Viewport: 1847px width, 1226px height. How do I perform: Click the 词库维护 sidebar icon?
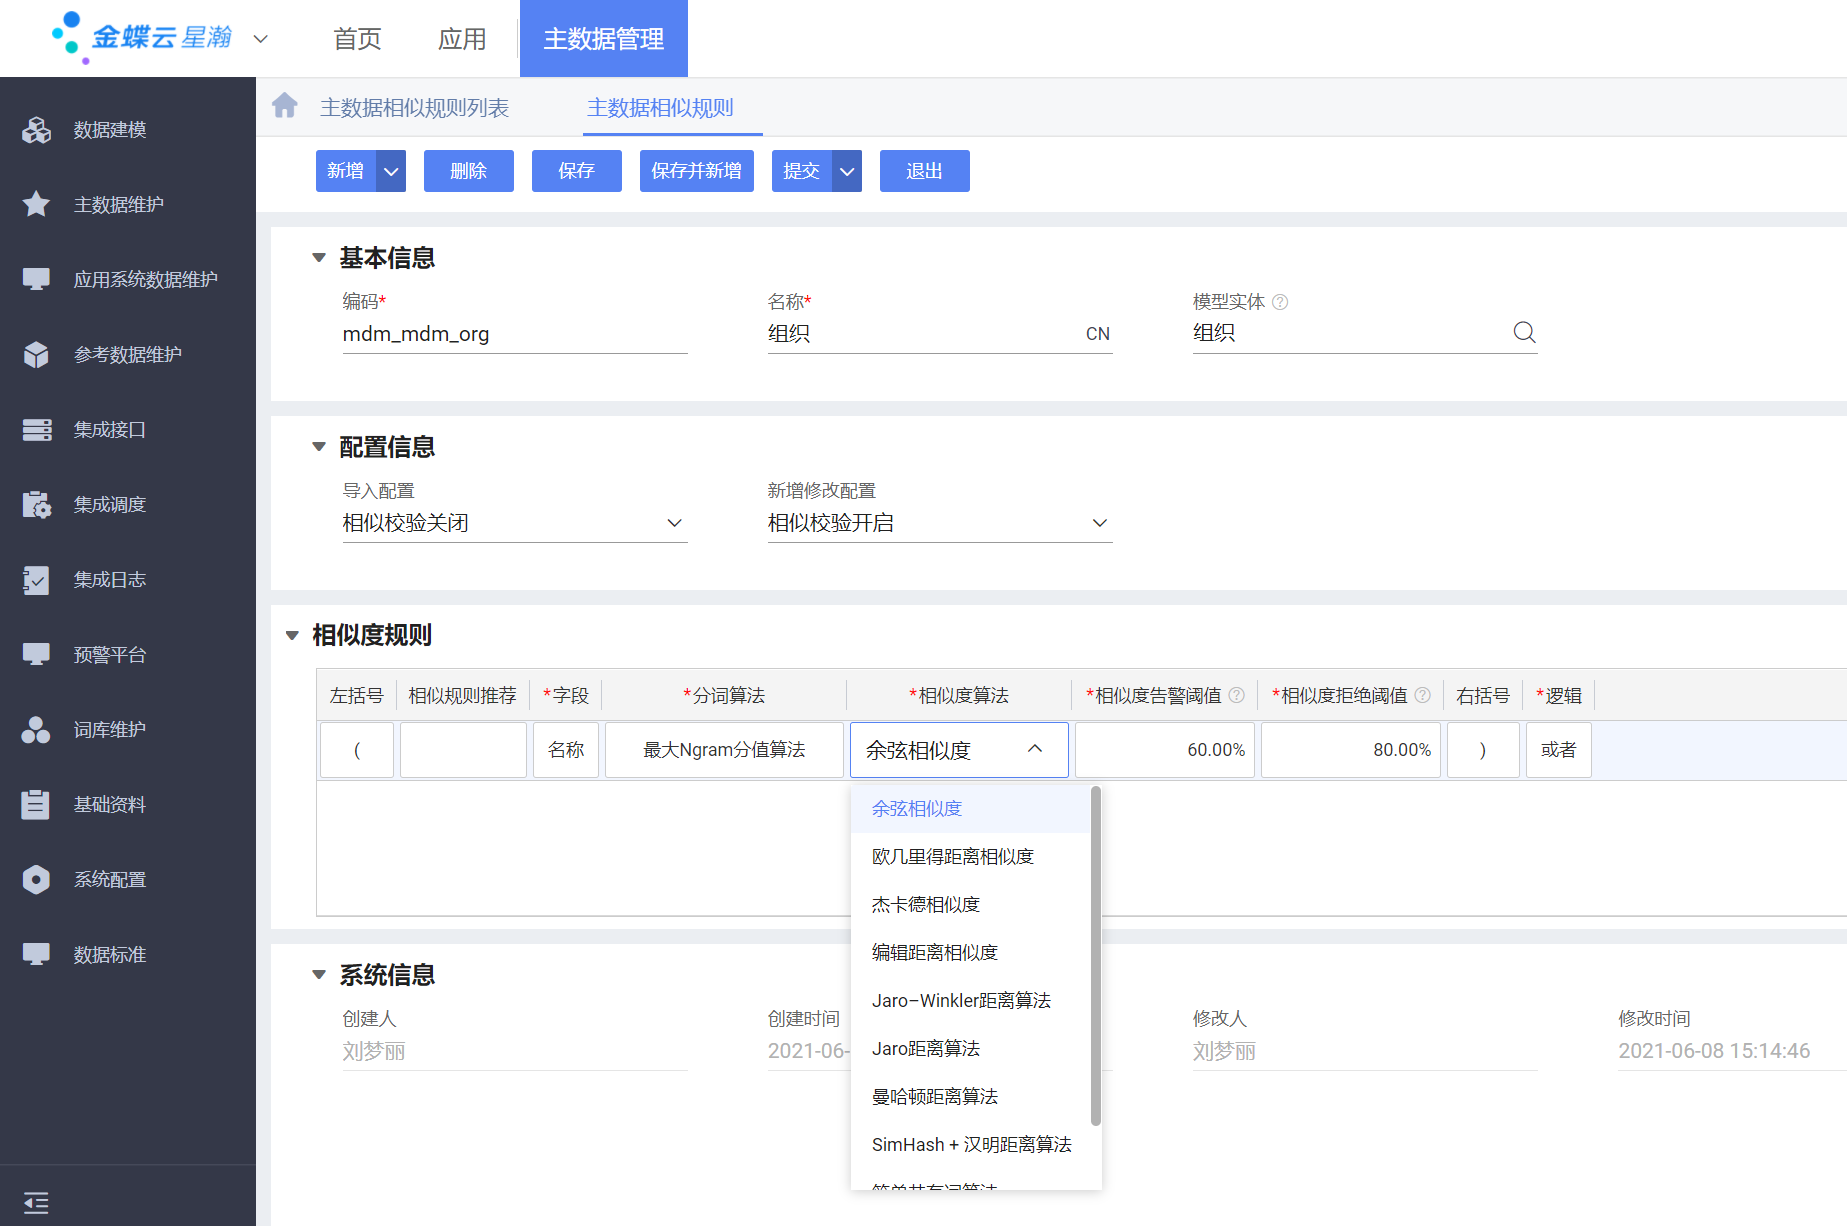[37, 730]
